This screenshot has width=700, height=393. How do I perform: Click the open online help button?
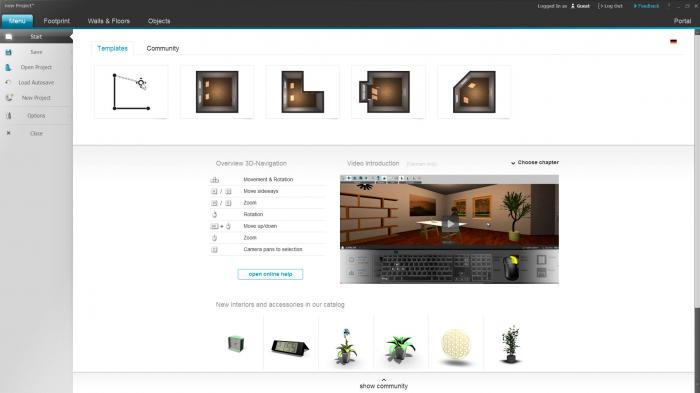coord(270,274)
